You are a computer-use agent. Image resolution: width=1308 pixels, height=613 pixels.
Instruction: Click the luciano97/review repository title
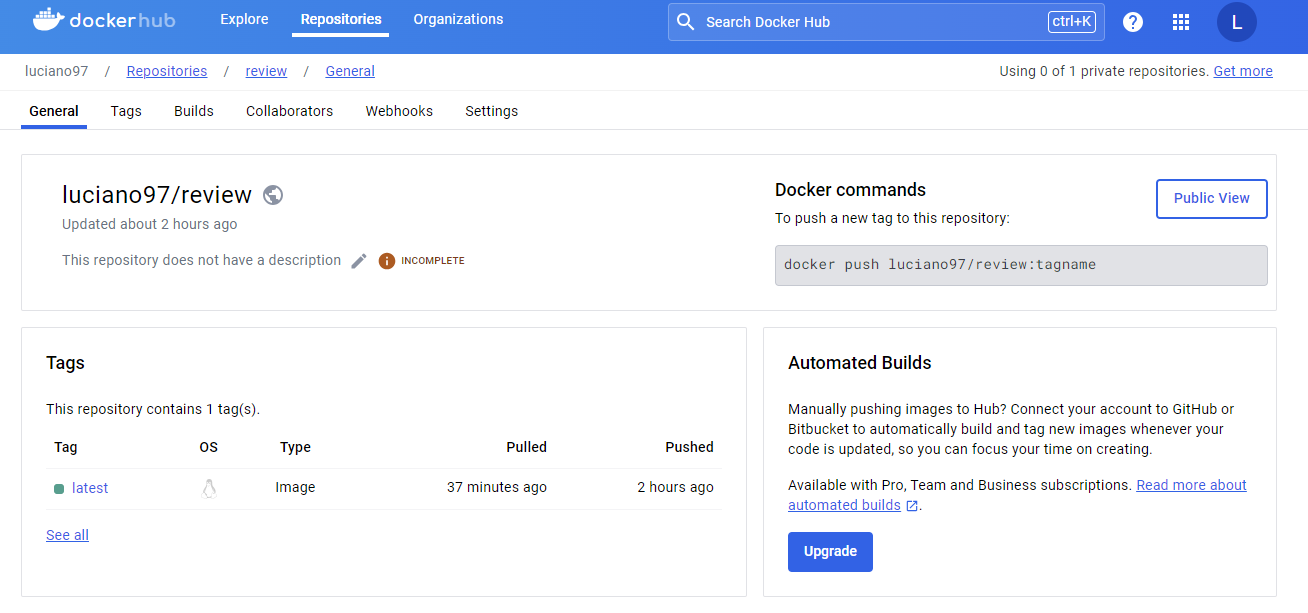tap(158, 195)
